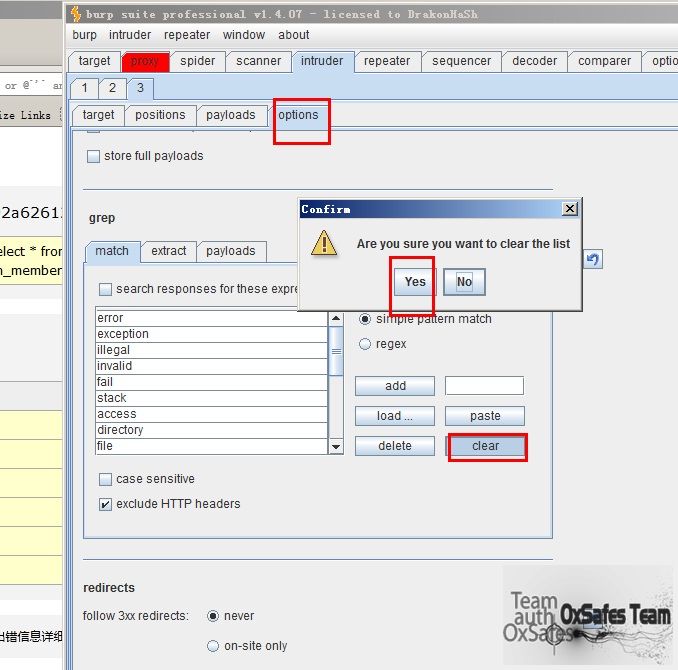The width and height of the screenshot is (678, 670).
Task: Click scroll down arrow of expression list
Action: 336,446
